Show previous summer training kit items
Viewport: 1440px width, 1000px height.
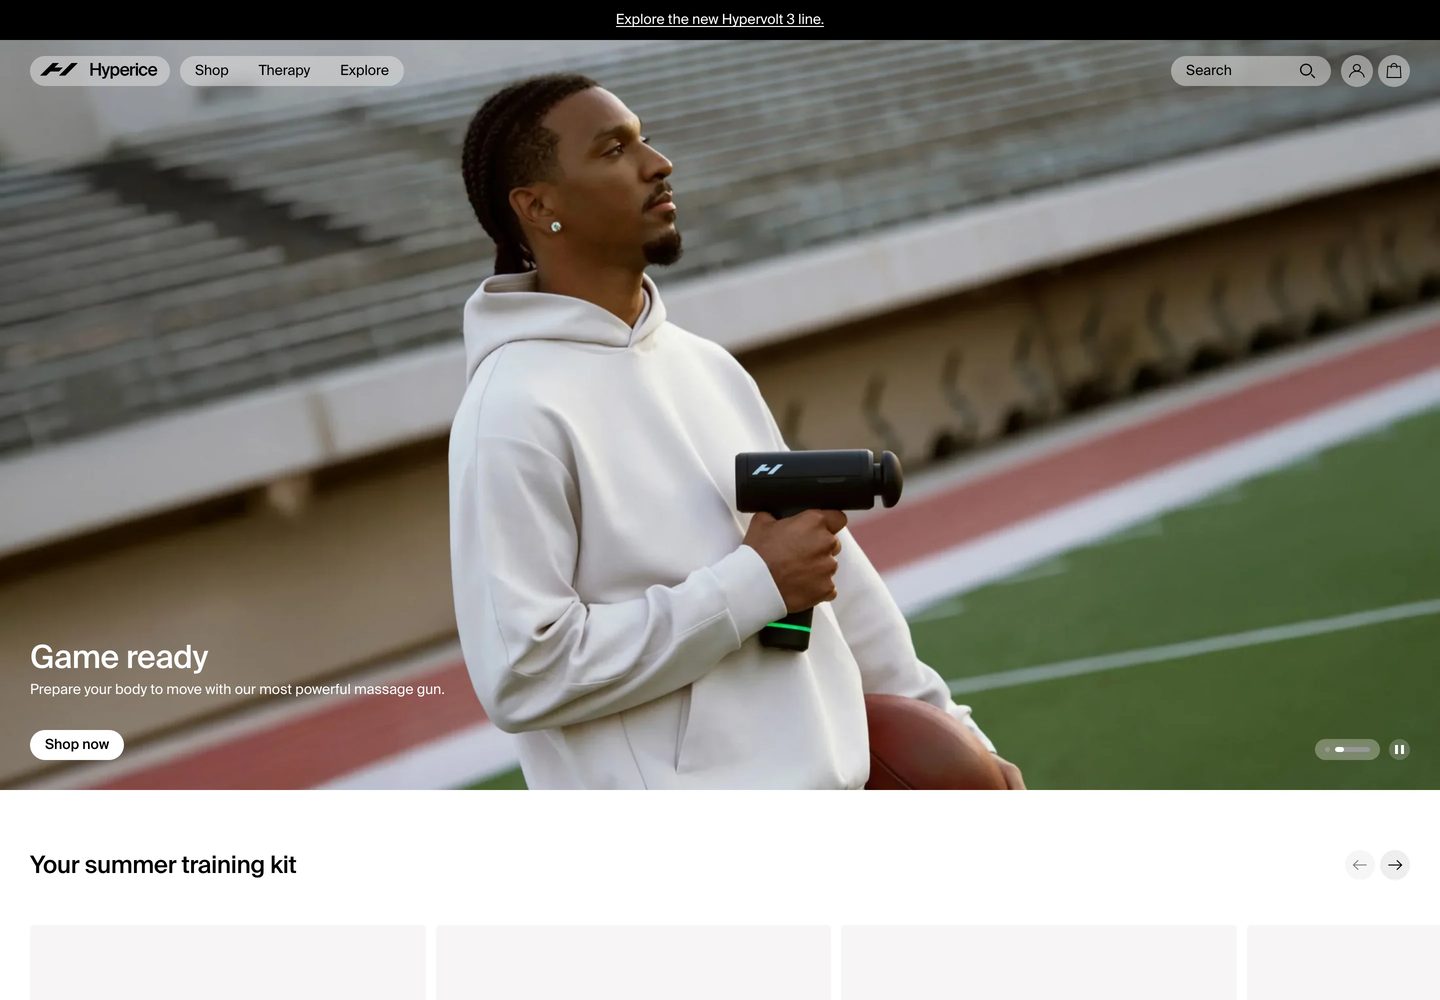click(x=1360, y=865)
